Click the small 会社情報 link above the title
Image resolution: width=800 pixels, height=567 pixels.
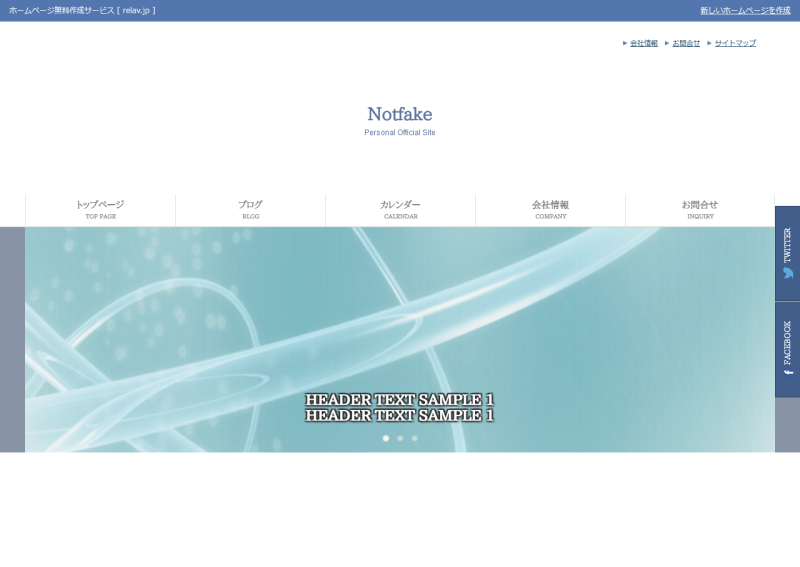tap(644, 43)
